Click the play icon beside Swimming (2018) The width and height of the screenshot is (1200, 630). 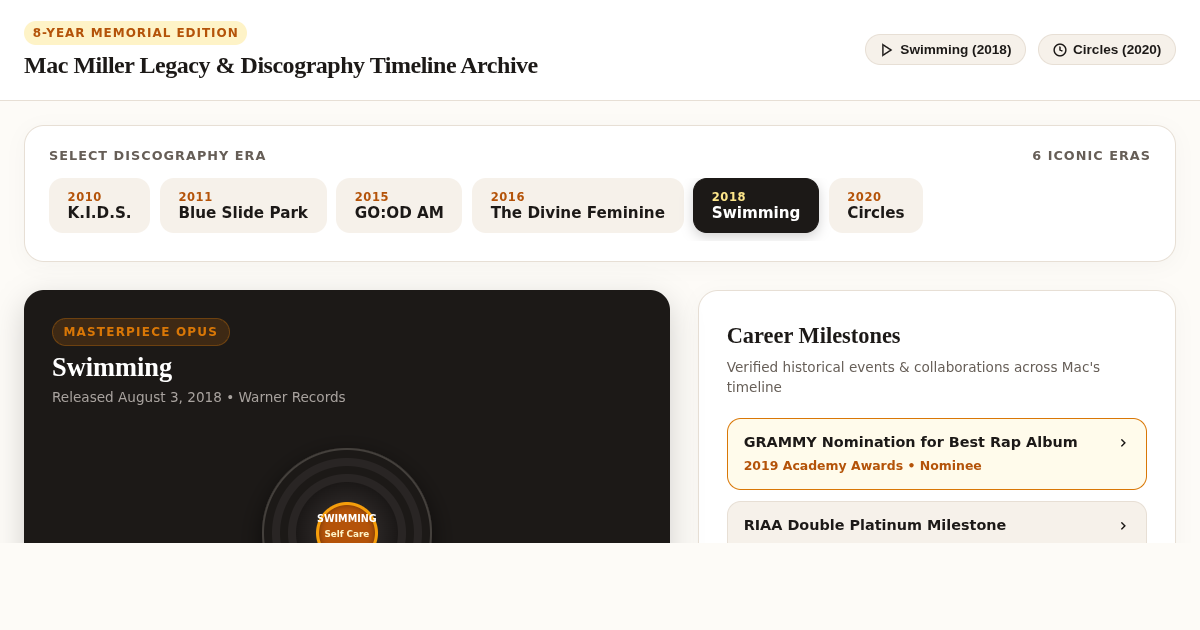pos(886,50)
